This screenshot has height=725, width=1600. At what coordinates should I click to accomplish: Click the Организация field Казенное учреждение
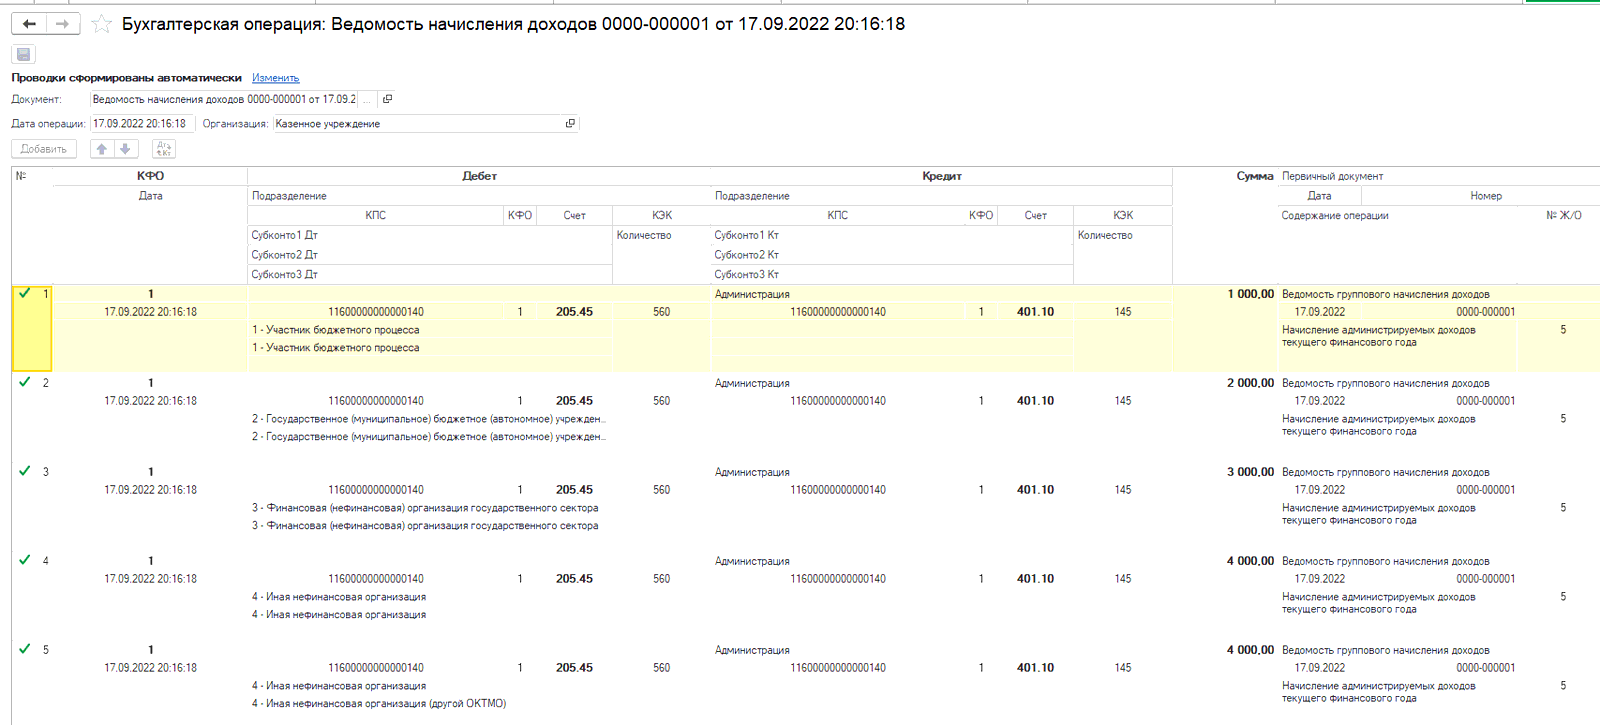(418, 124)
